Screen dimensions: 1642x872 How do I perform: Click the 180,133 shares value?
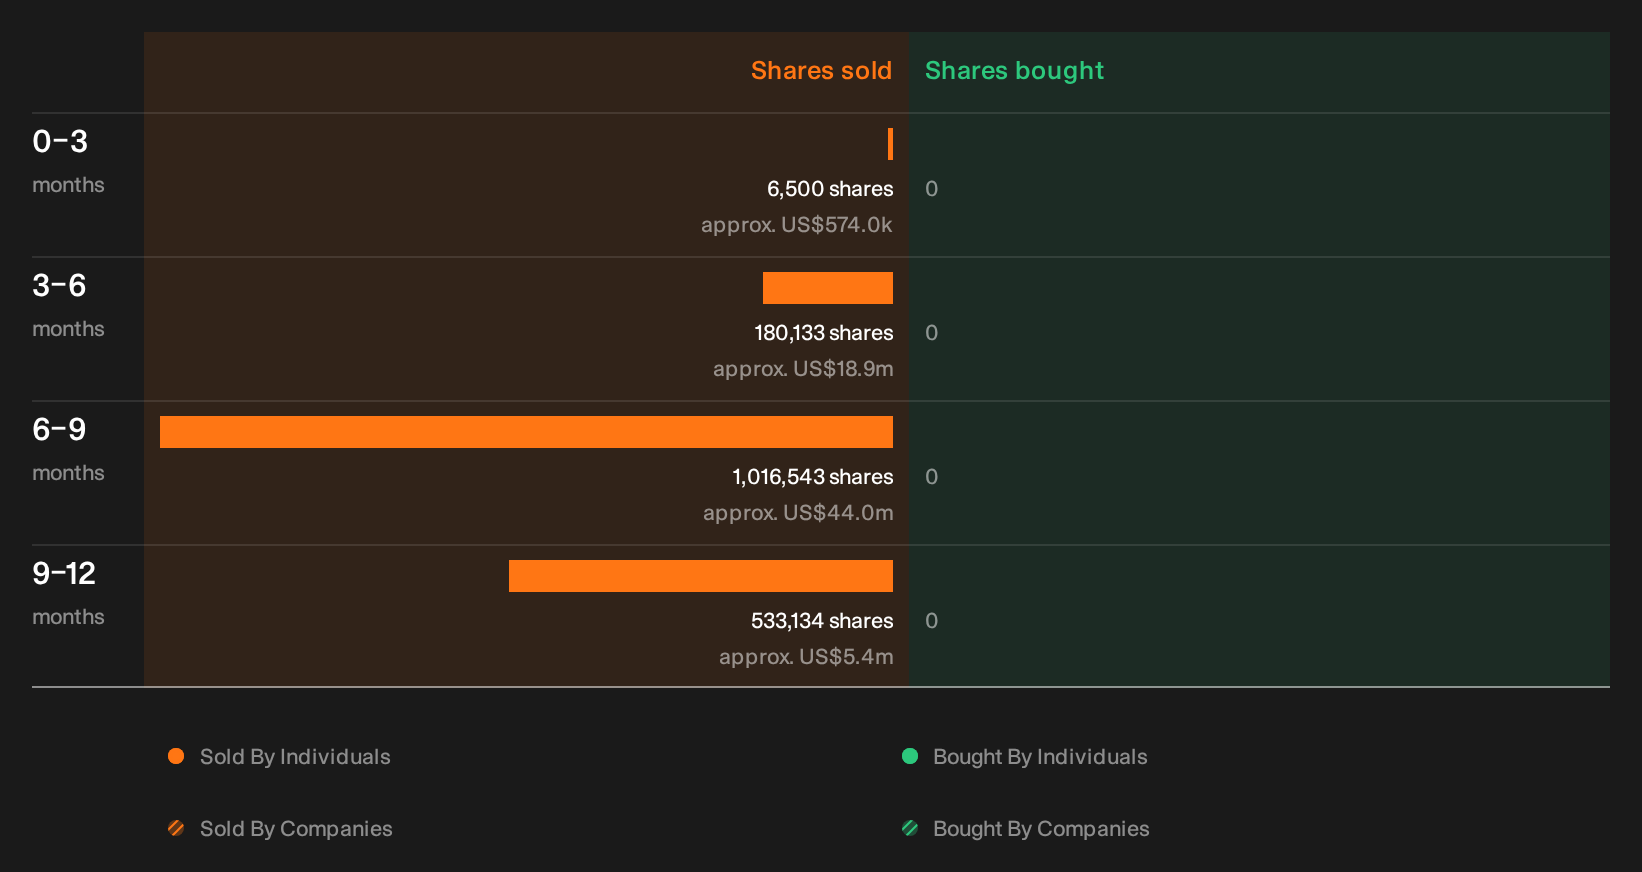click(824, 333)
